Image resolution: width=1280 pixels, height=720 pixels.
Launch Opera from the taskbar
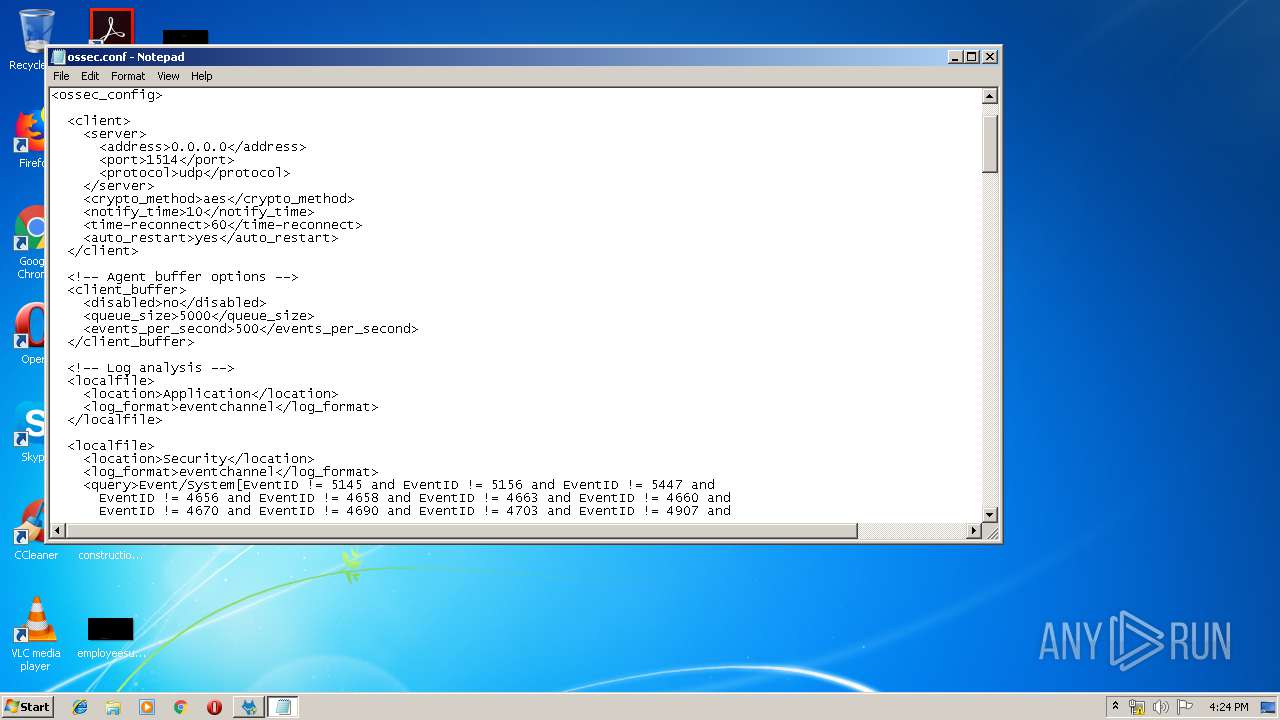pyautogui.click(x=214, y=707)
